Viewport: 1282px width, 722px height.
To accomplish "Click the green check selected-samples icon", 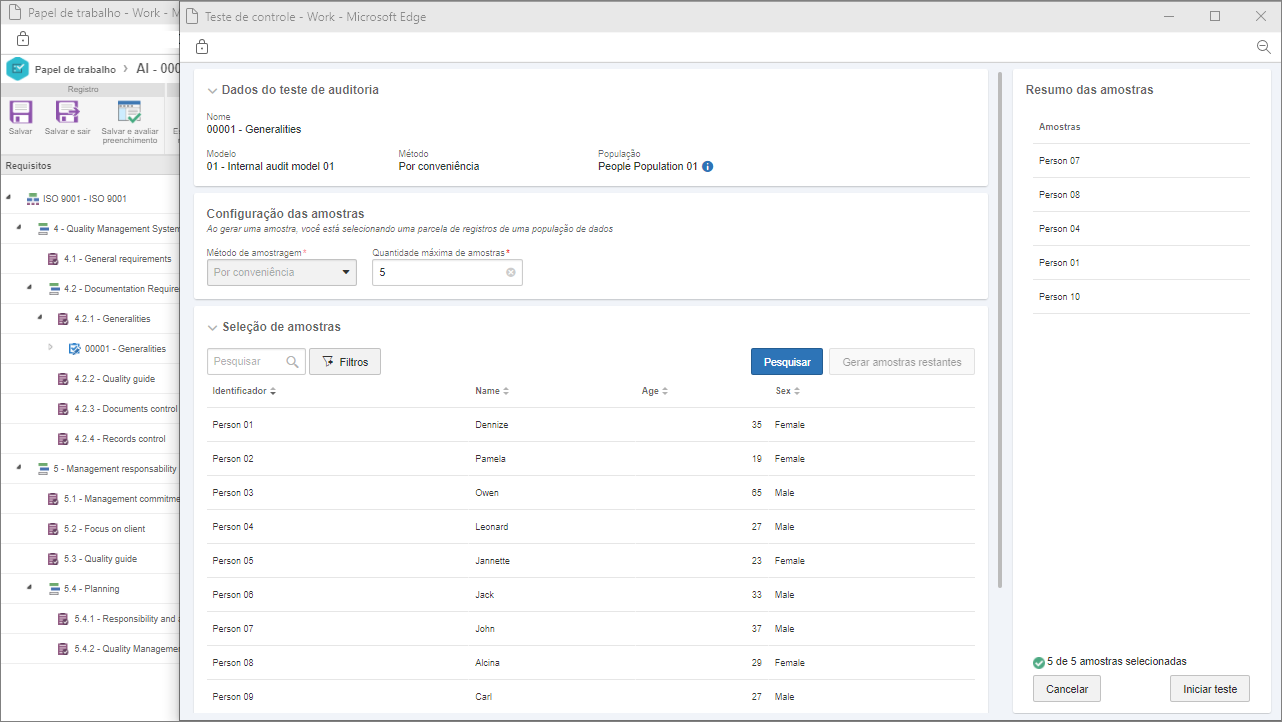I will pyautogui.click(x=1039, y=662).
